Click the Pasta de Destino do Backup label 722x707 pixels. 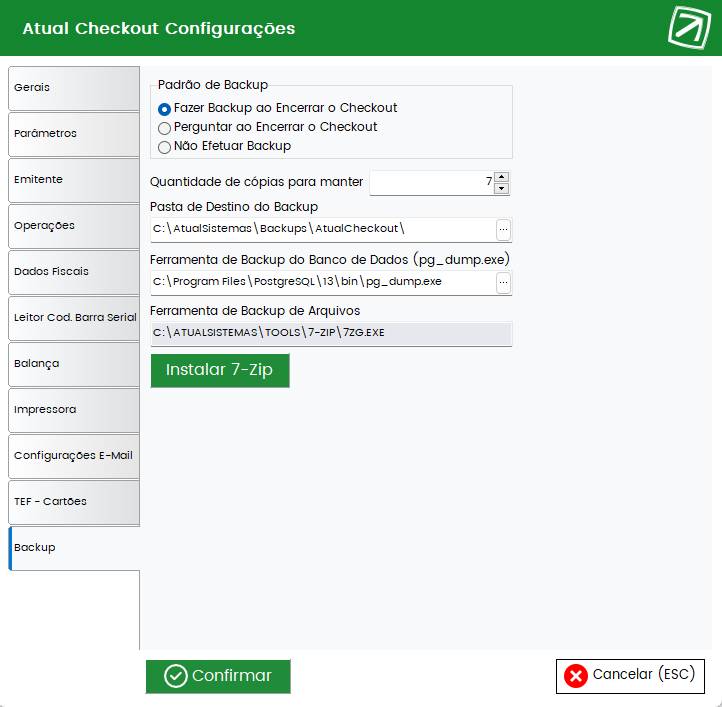(x=234, y=207)
